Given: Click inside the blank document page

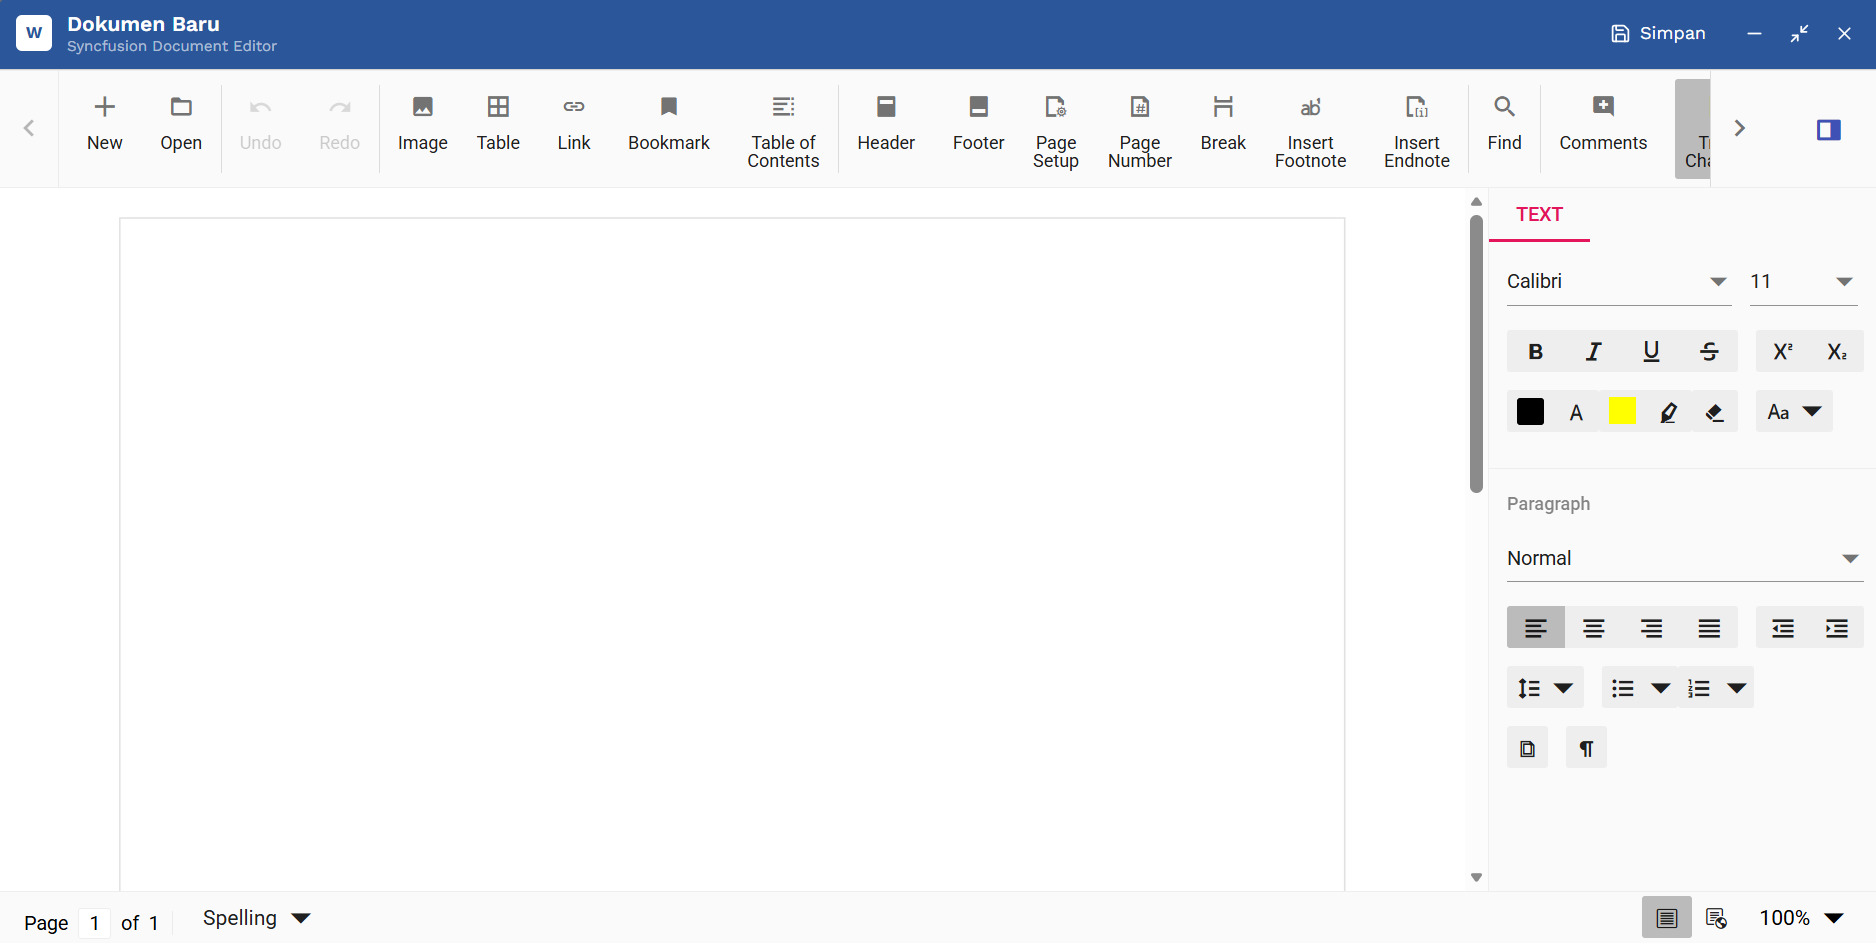Looking at the screenshot, I should point(732,554).
